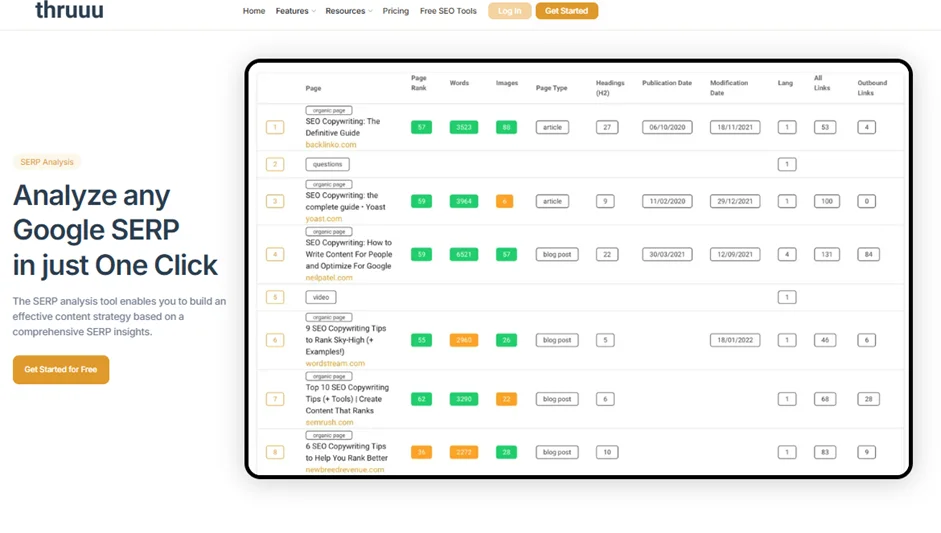This screenshot has height=533, width=941.
Task: Expand the Resources dropdown menu
Action: (x=349, y=11)
